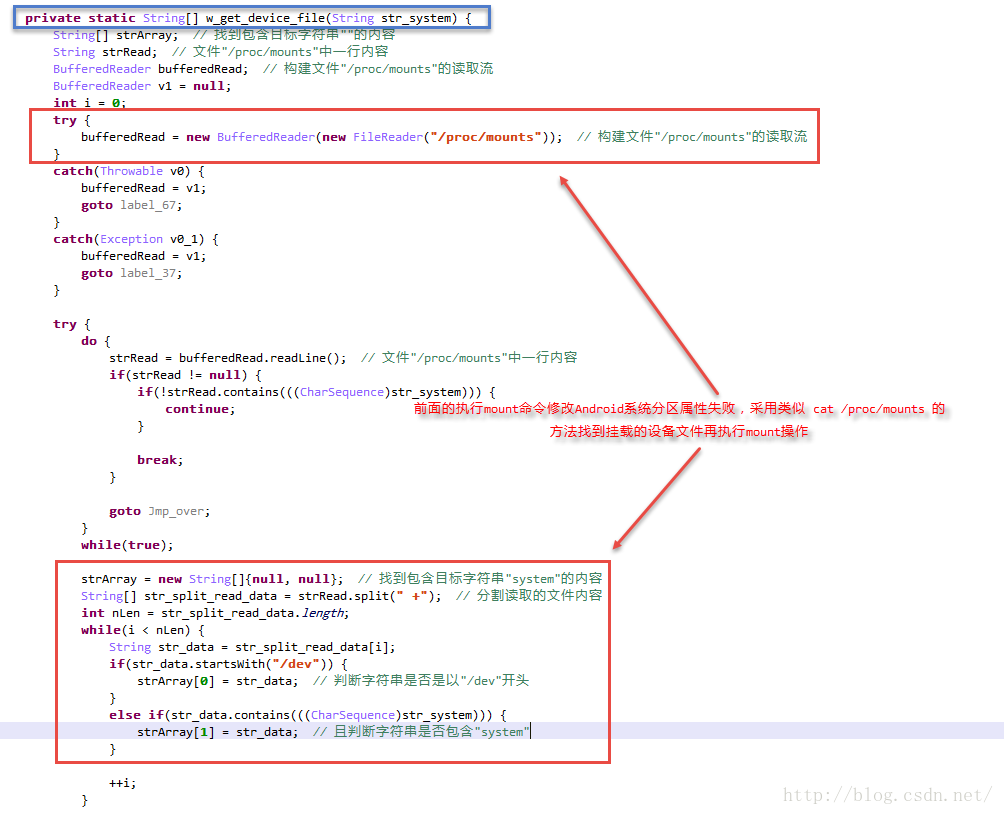Click the "else if(str_data.contains(" line
This screenshot has height=815, width=1004.
tap(308, 714)
